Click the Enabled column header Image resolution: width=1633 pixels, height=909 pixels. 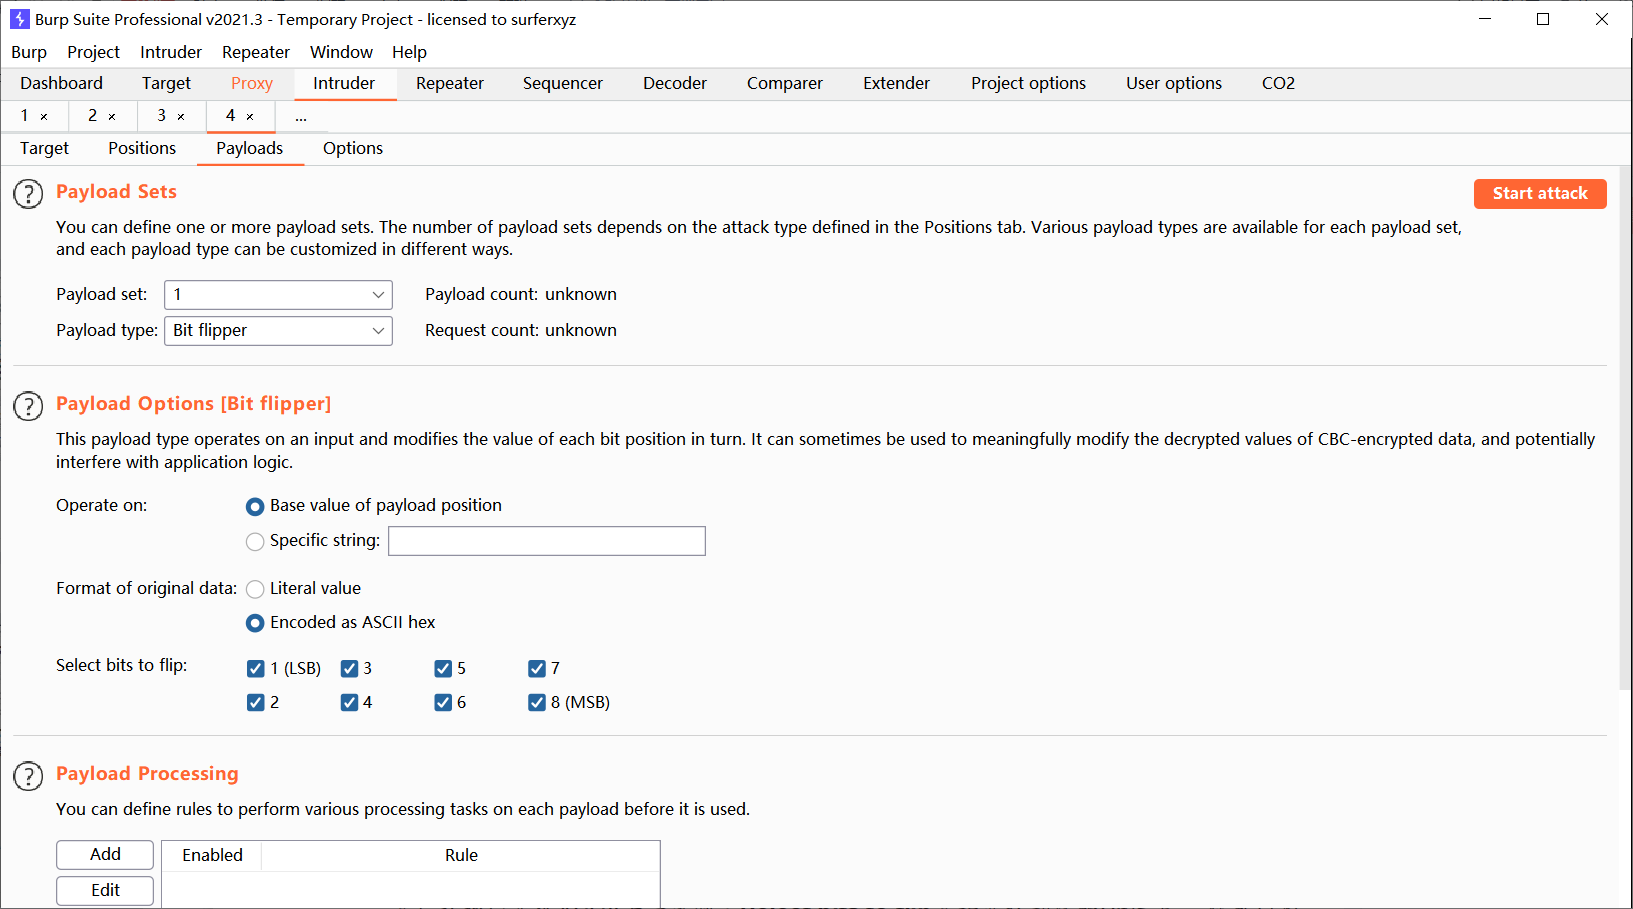(x=212, y=856)
